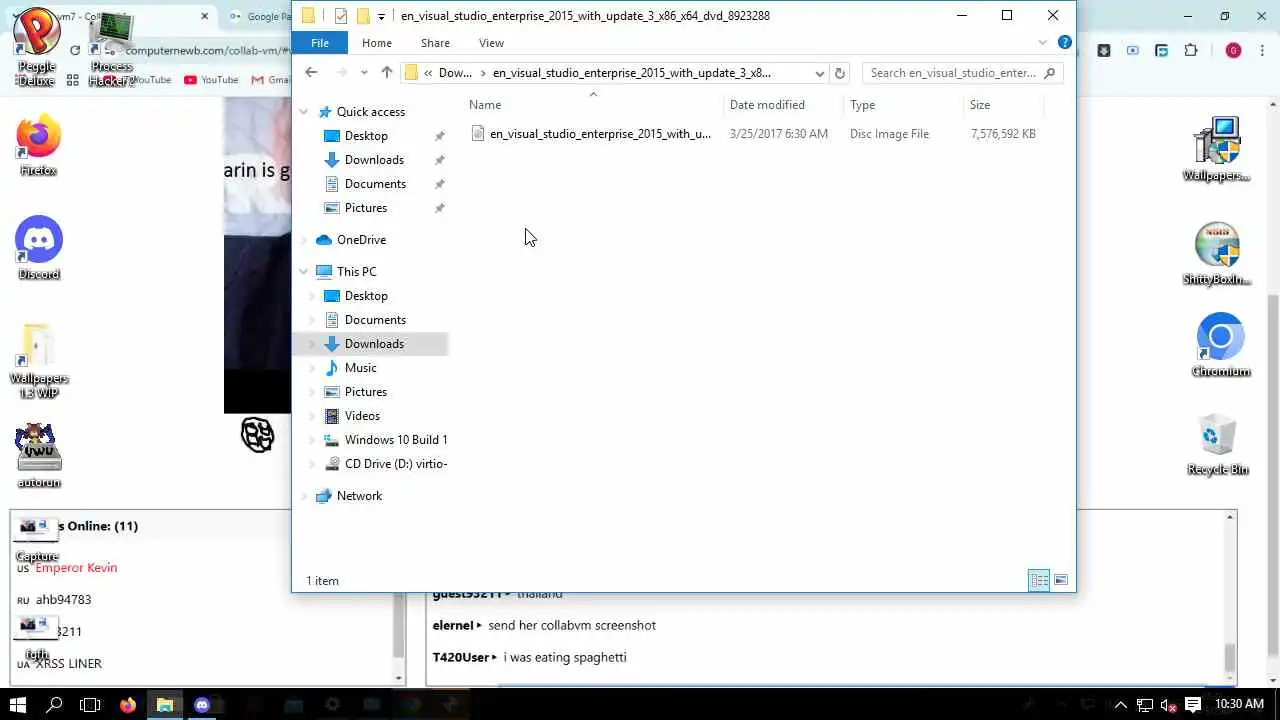The image size is (1280, 720).
Task: Select the Recycle Bin desktop icon
Action: pos(1218,445)
